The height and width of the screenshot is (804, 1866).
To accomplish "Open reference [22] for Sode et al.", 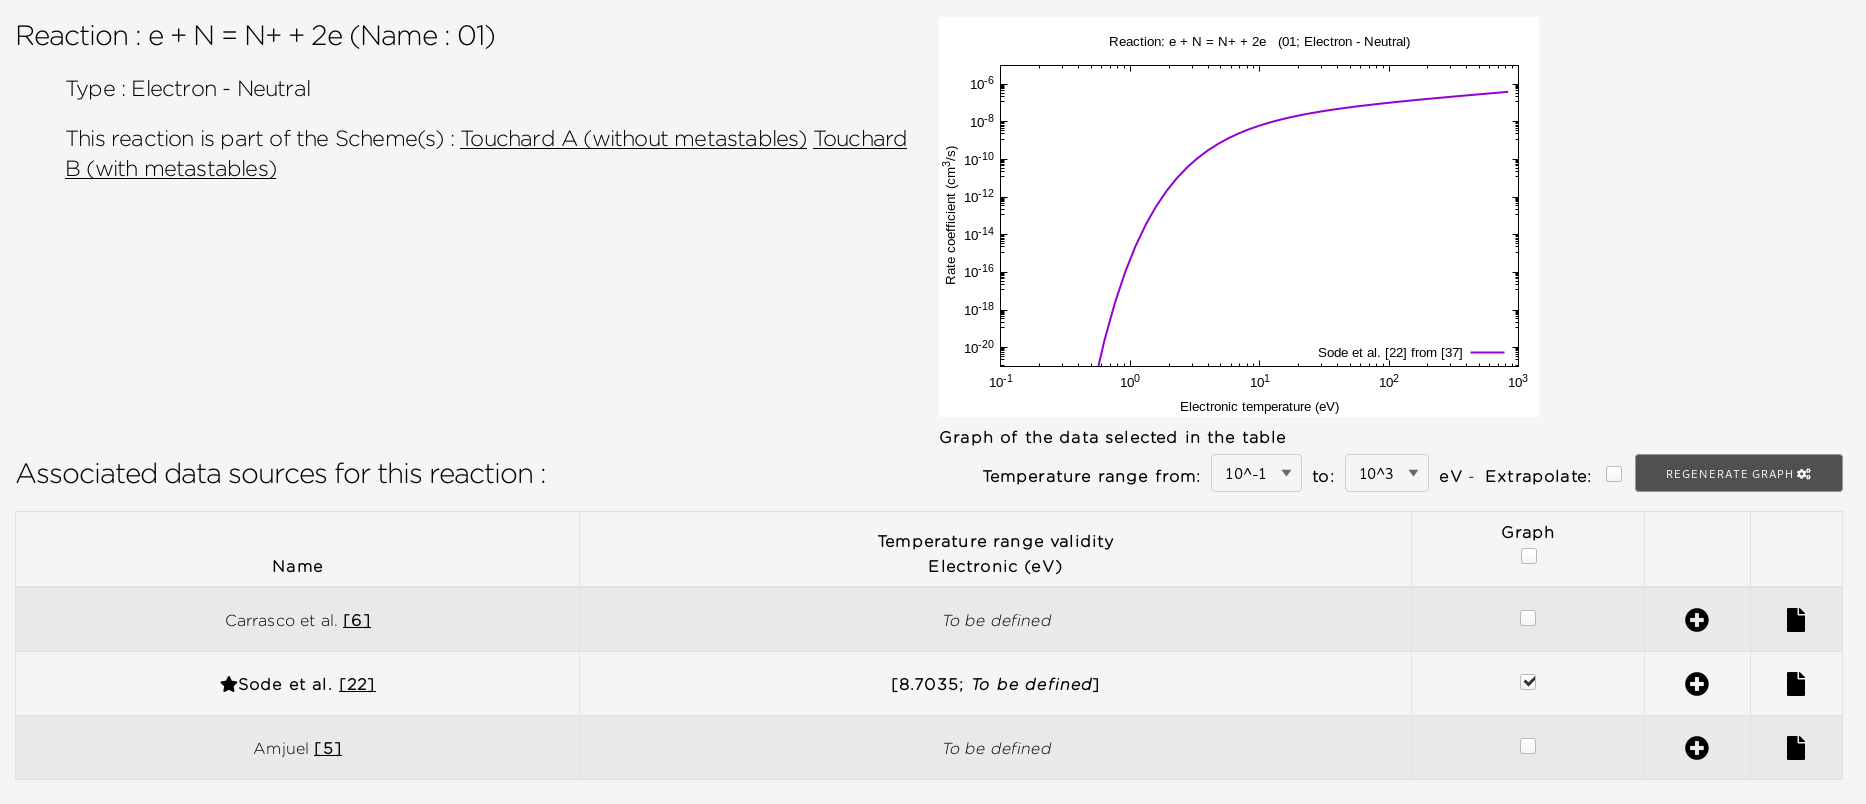I will (358, 684).
